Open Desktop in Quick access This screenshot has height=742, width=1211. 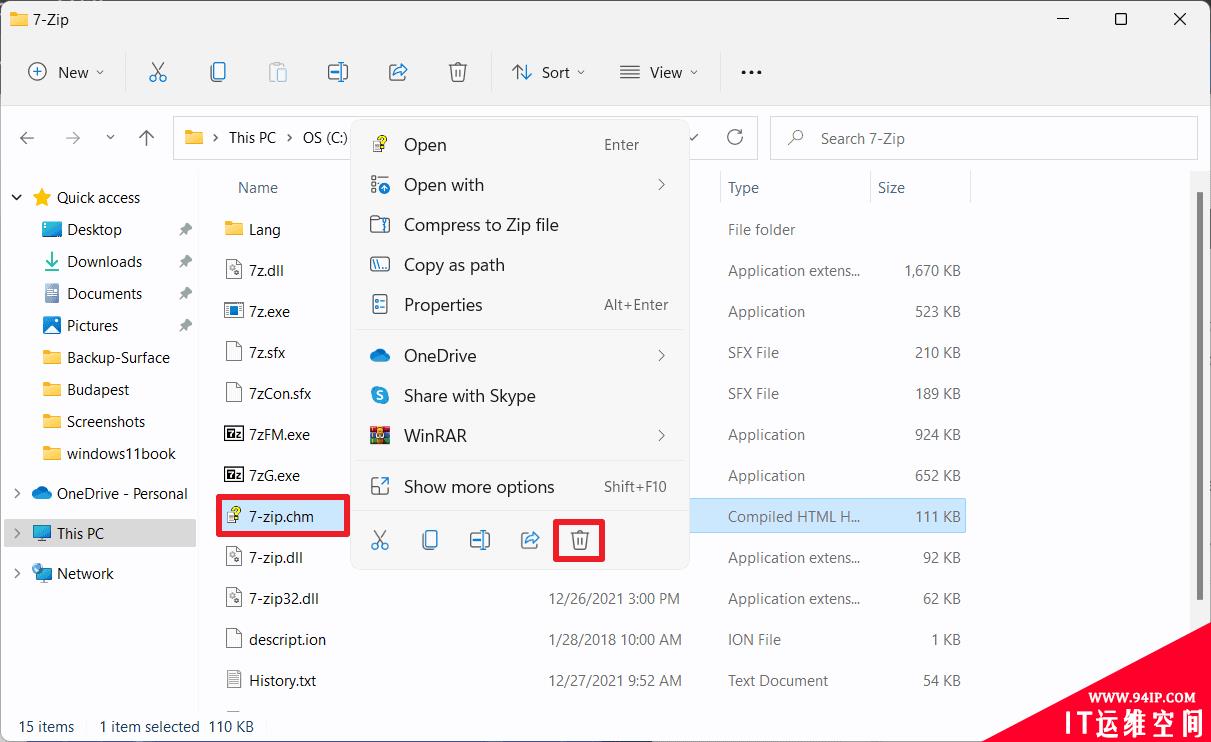[x=95, y=230]
